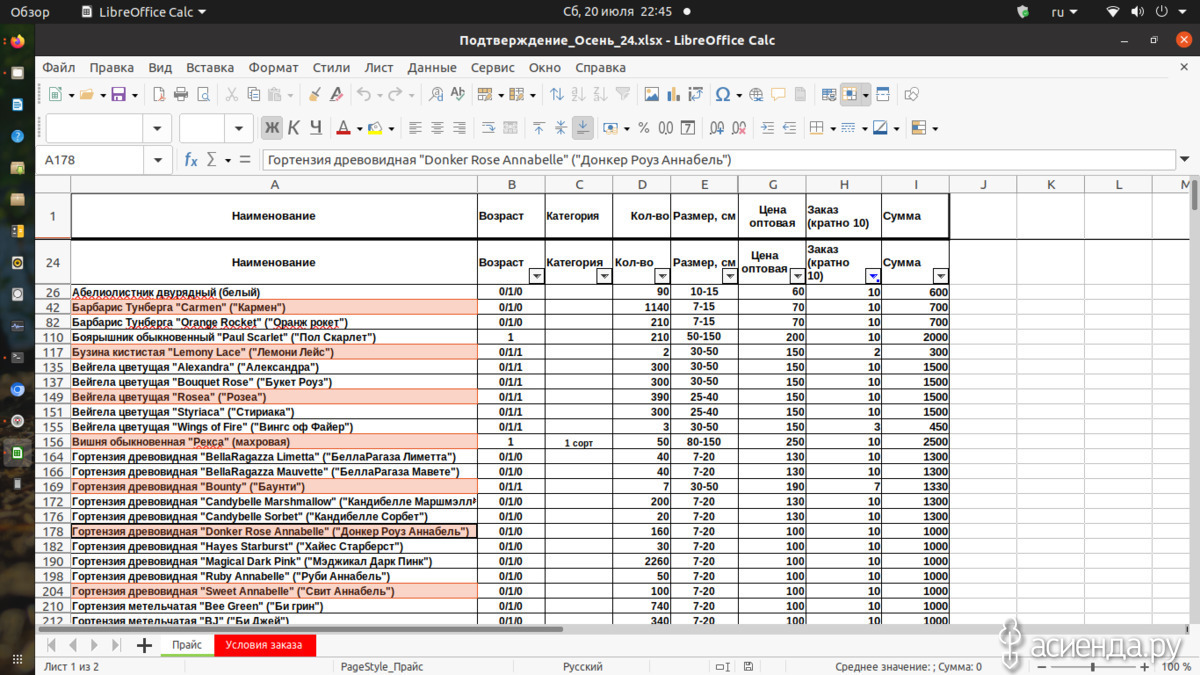1200x675 pixels.
Task: Toggle Italic (К) formatting
Action: pyautogui.click(x=293, y=128)
